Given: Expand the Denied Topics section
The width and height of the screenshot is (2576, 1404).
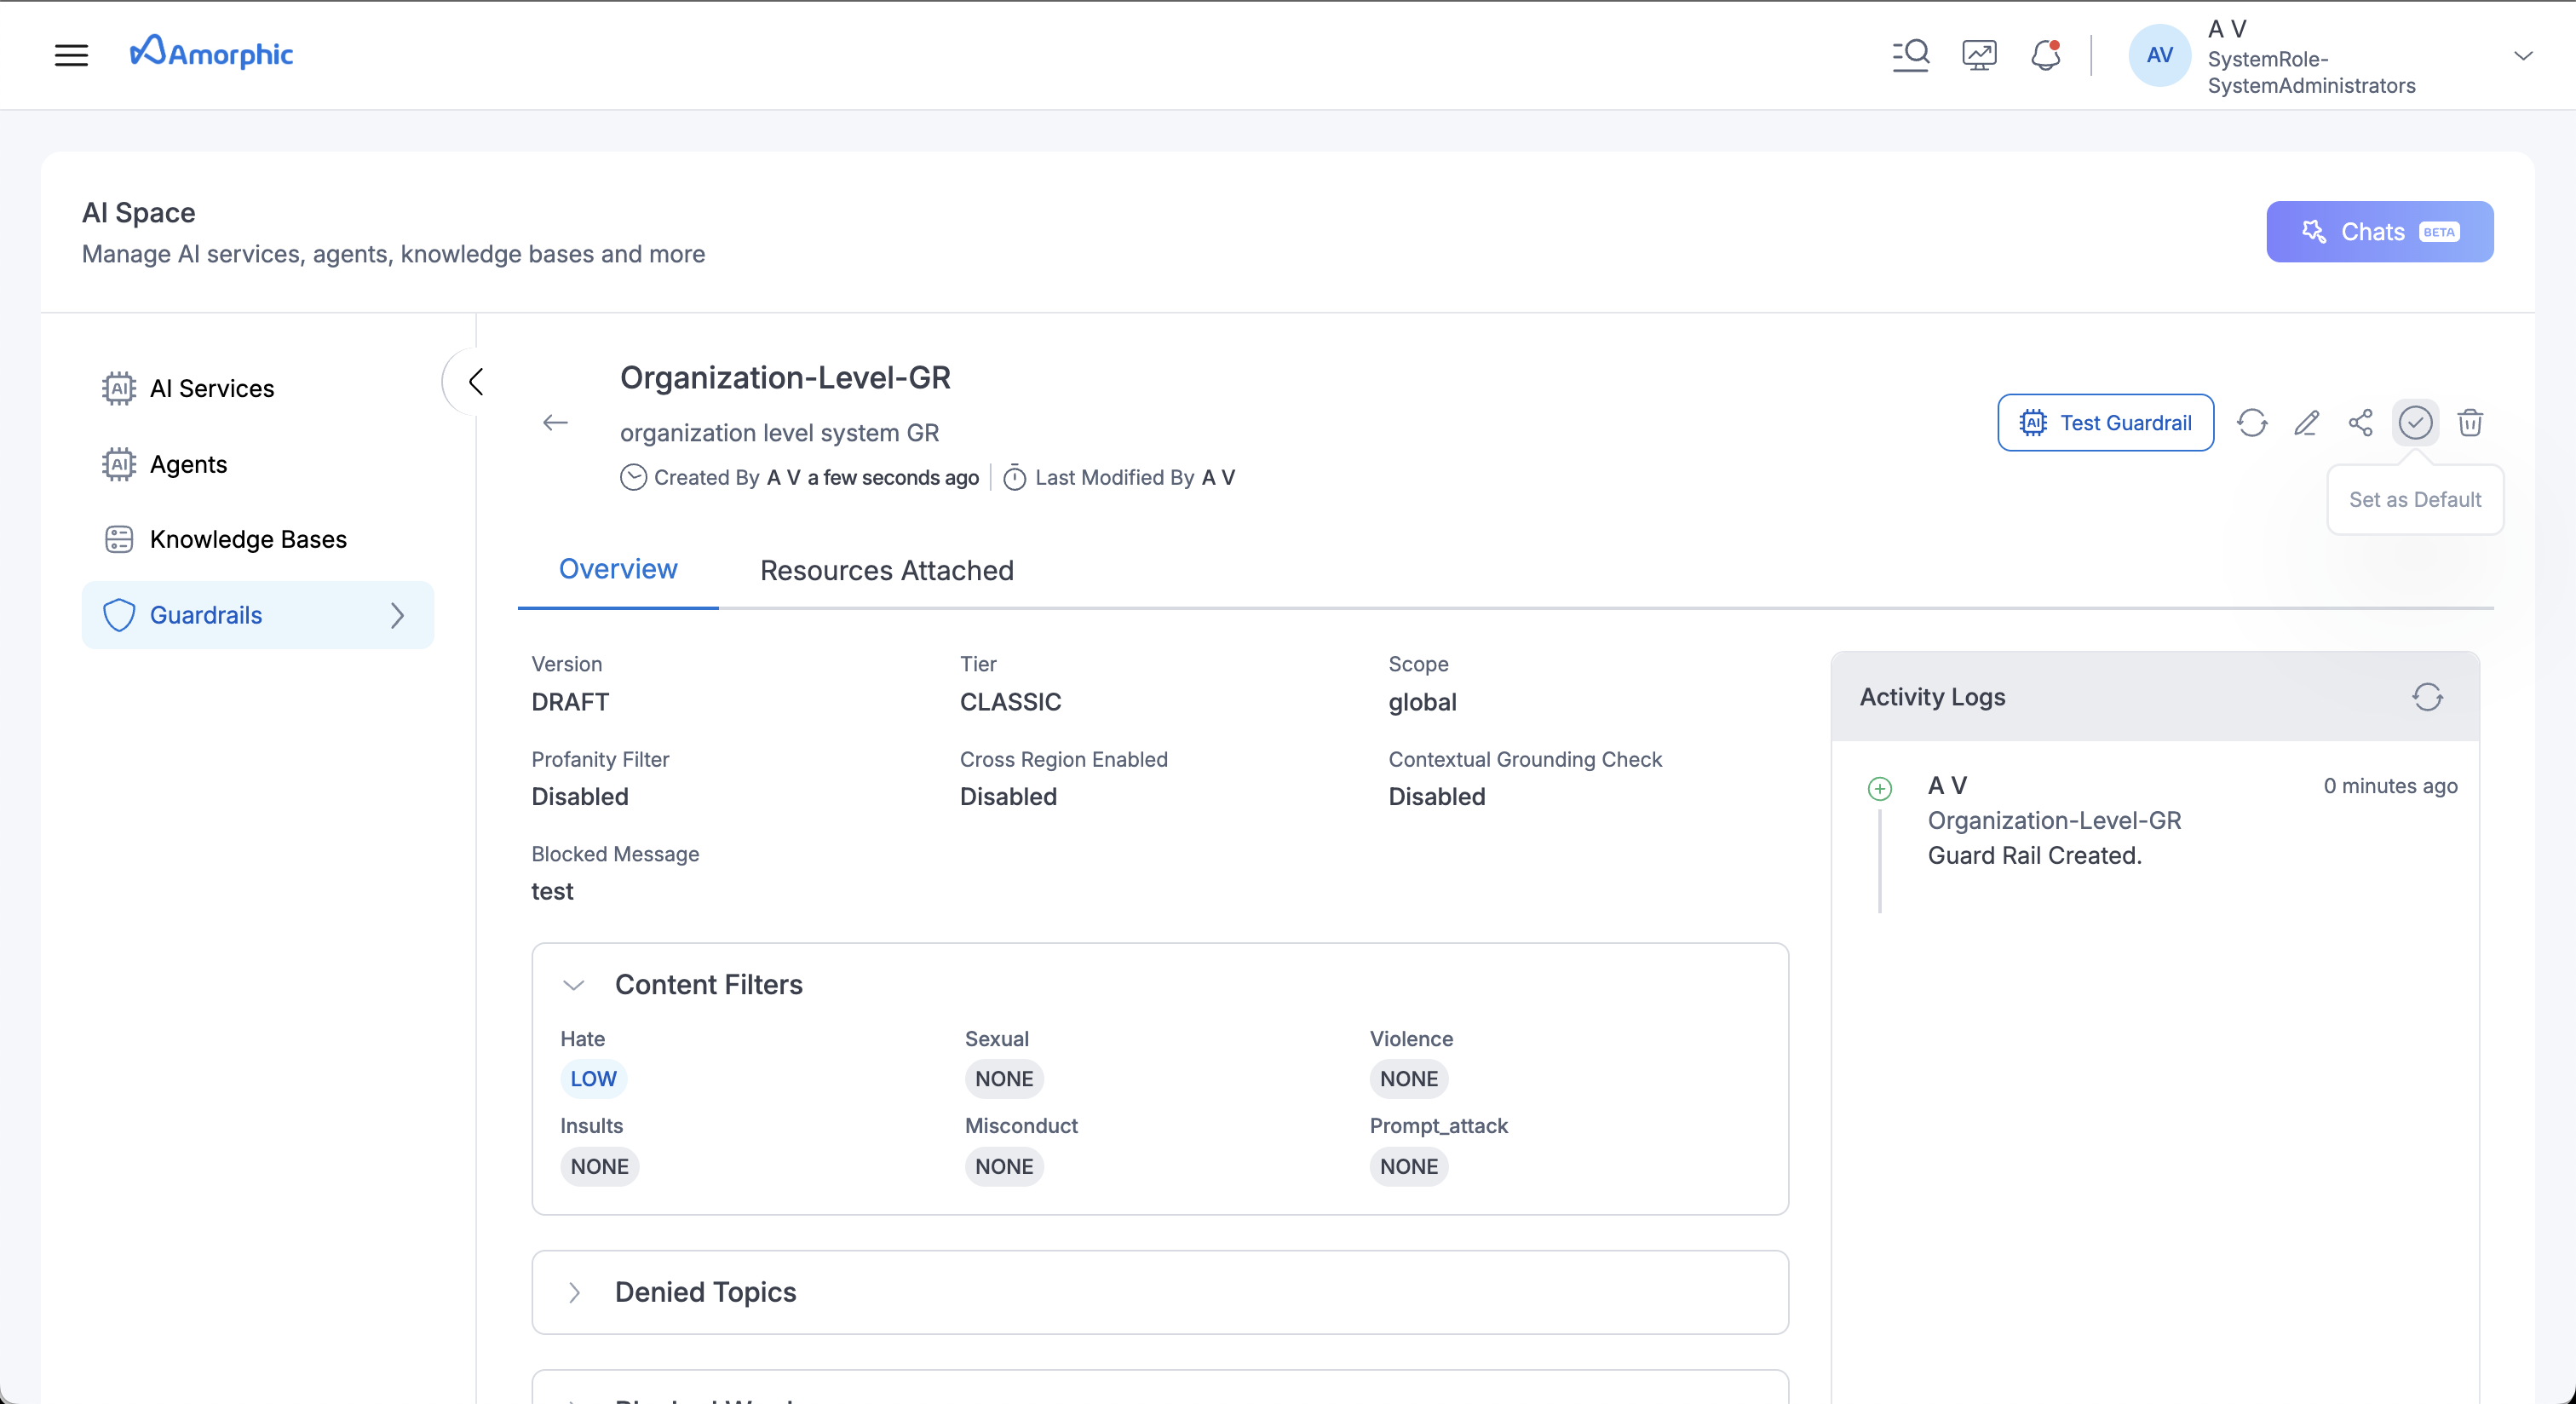Looking at the screenshot, I should pos(574,1292).
